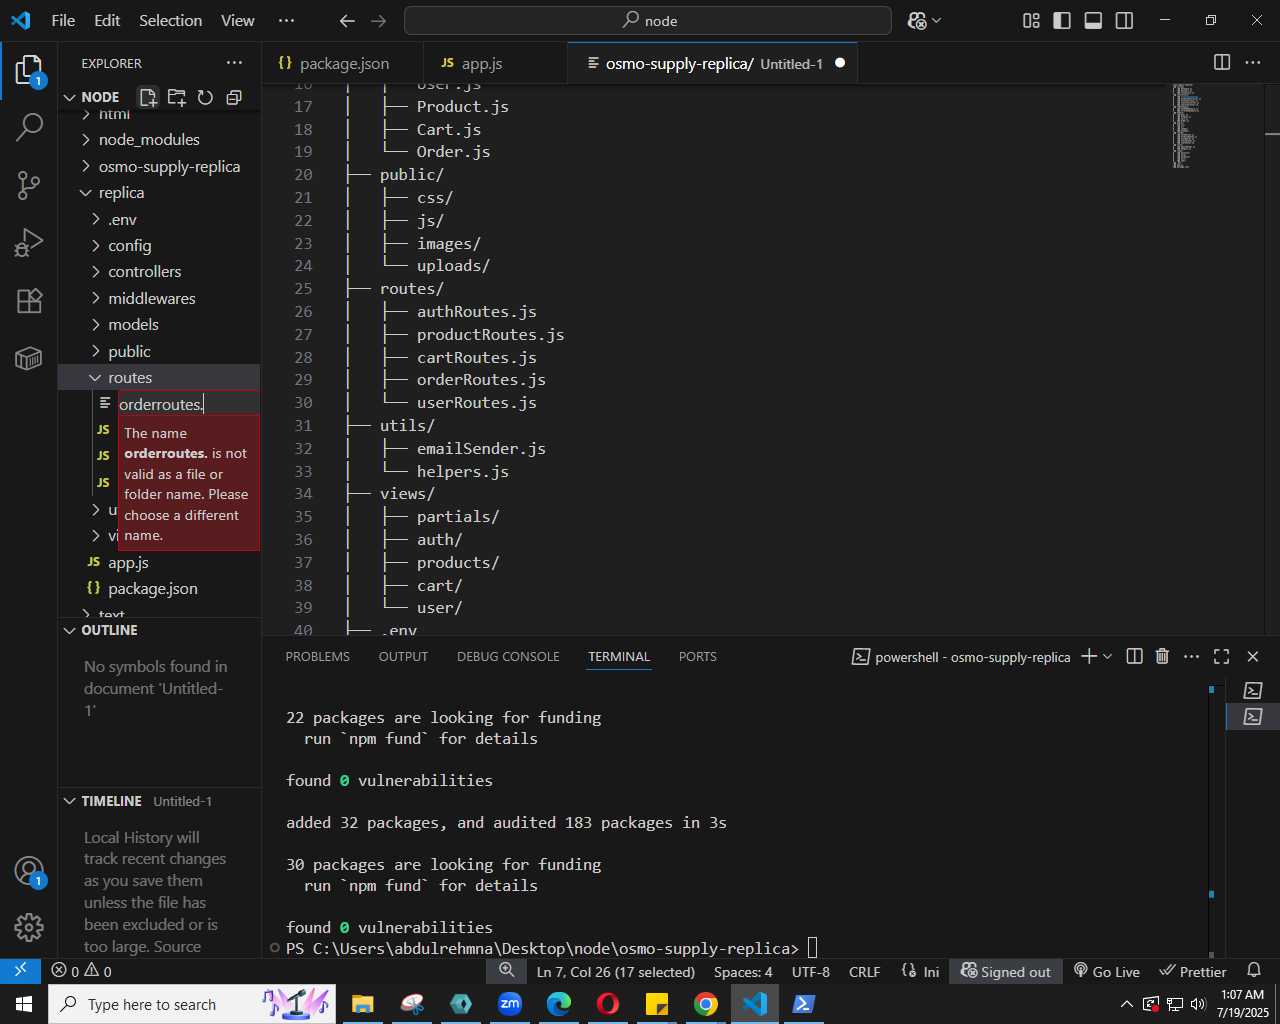The image size is (1280, 1024).
Task: Open the Edit menu
Action: pyautogui.click(x=107, y=20)
